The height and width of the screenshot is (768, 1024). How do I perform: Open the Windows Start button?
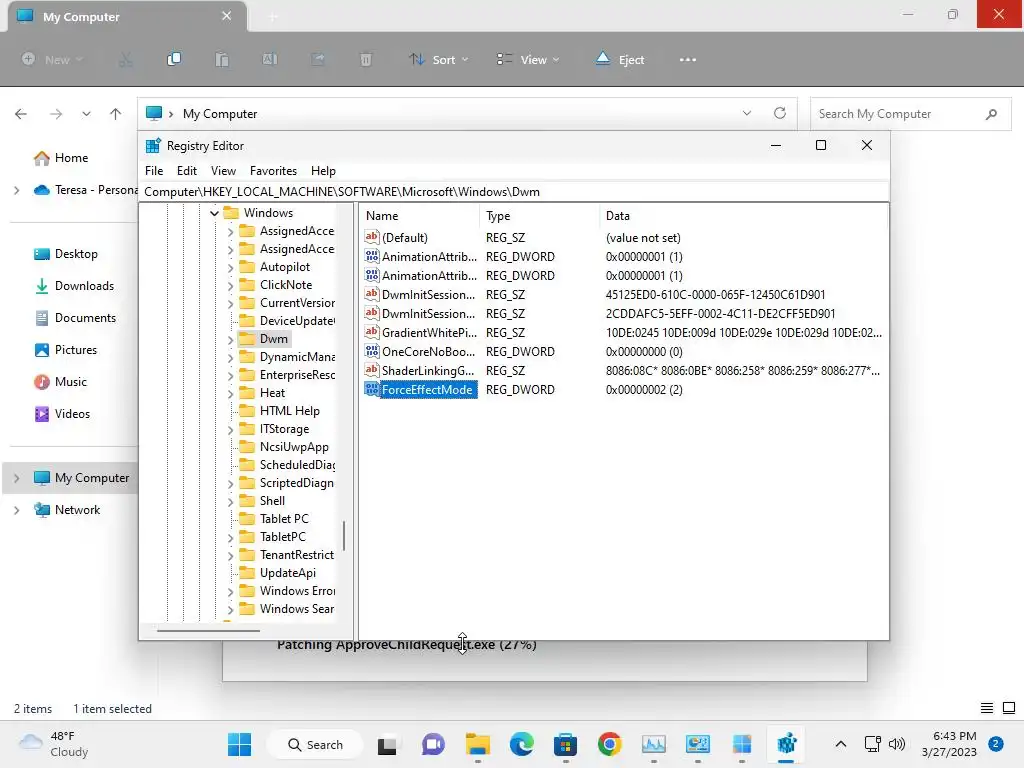(239, 744)
